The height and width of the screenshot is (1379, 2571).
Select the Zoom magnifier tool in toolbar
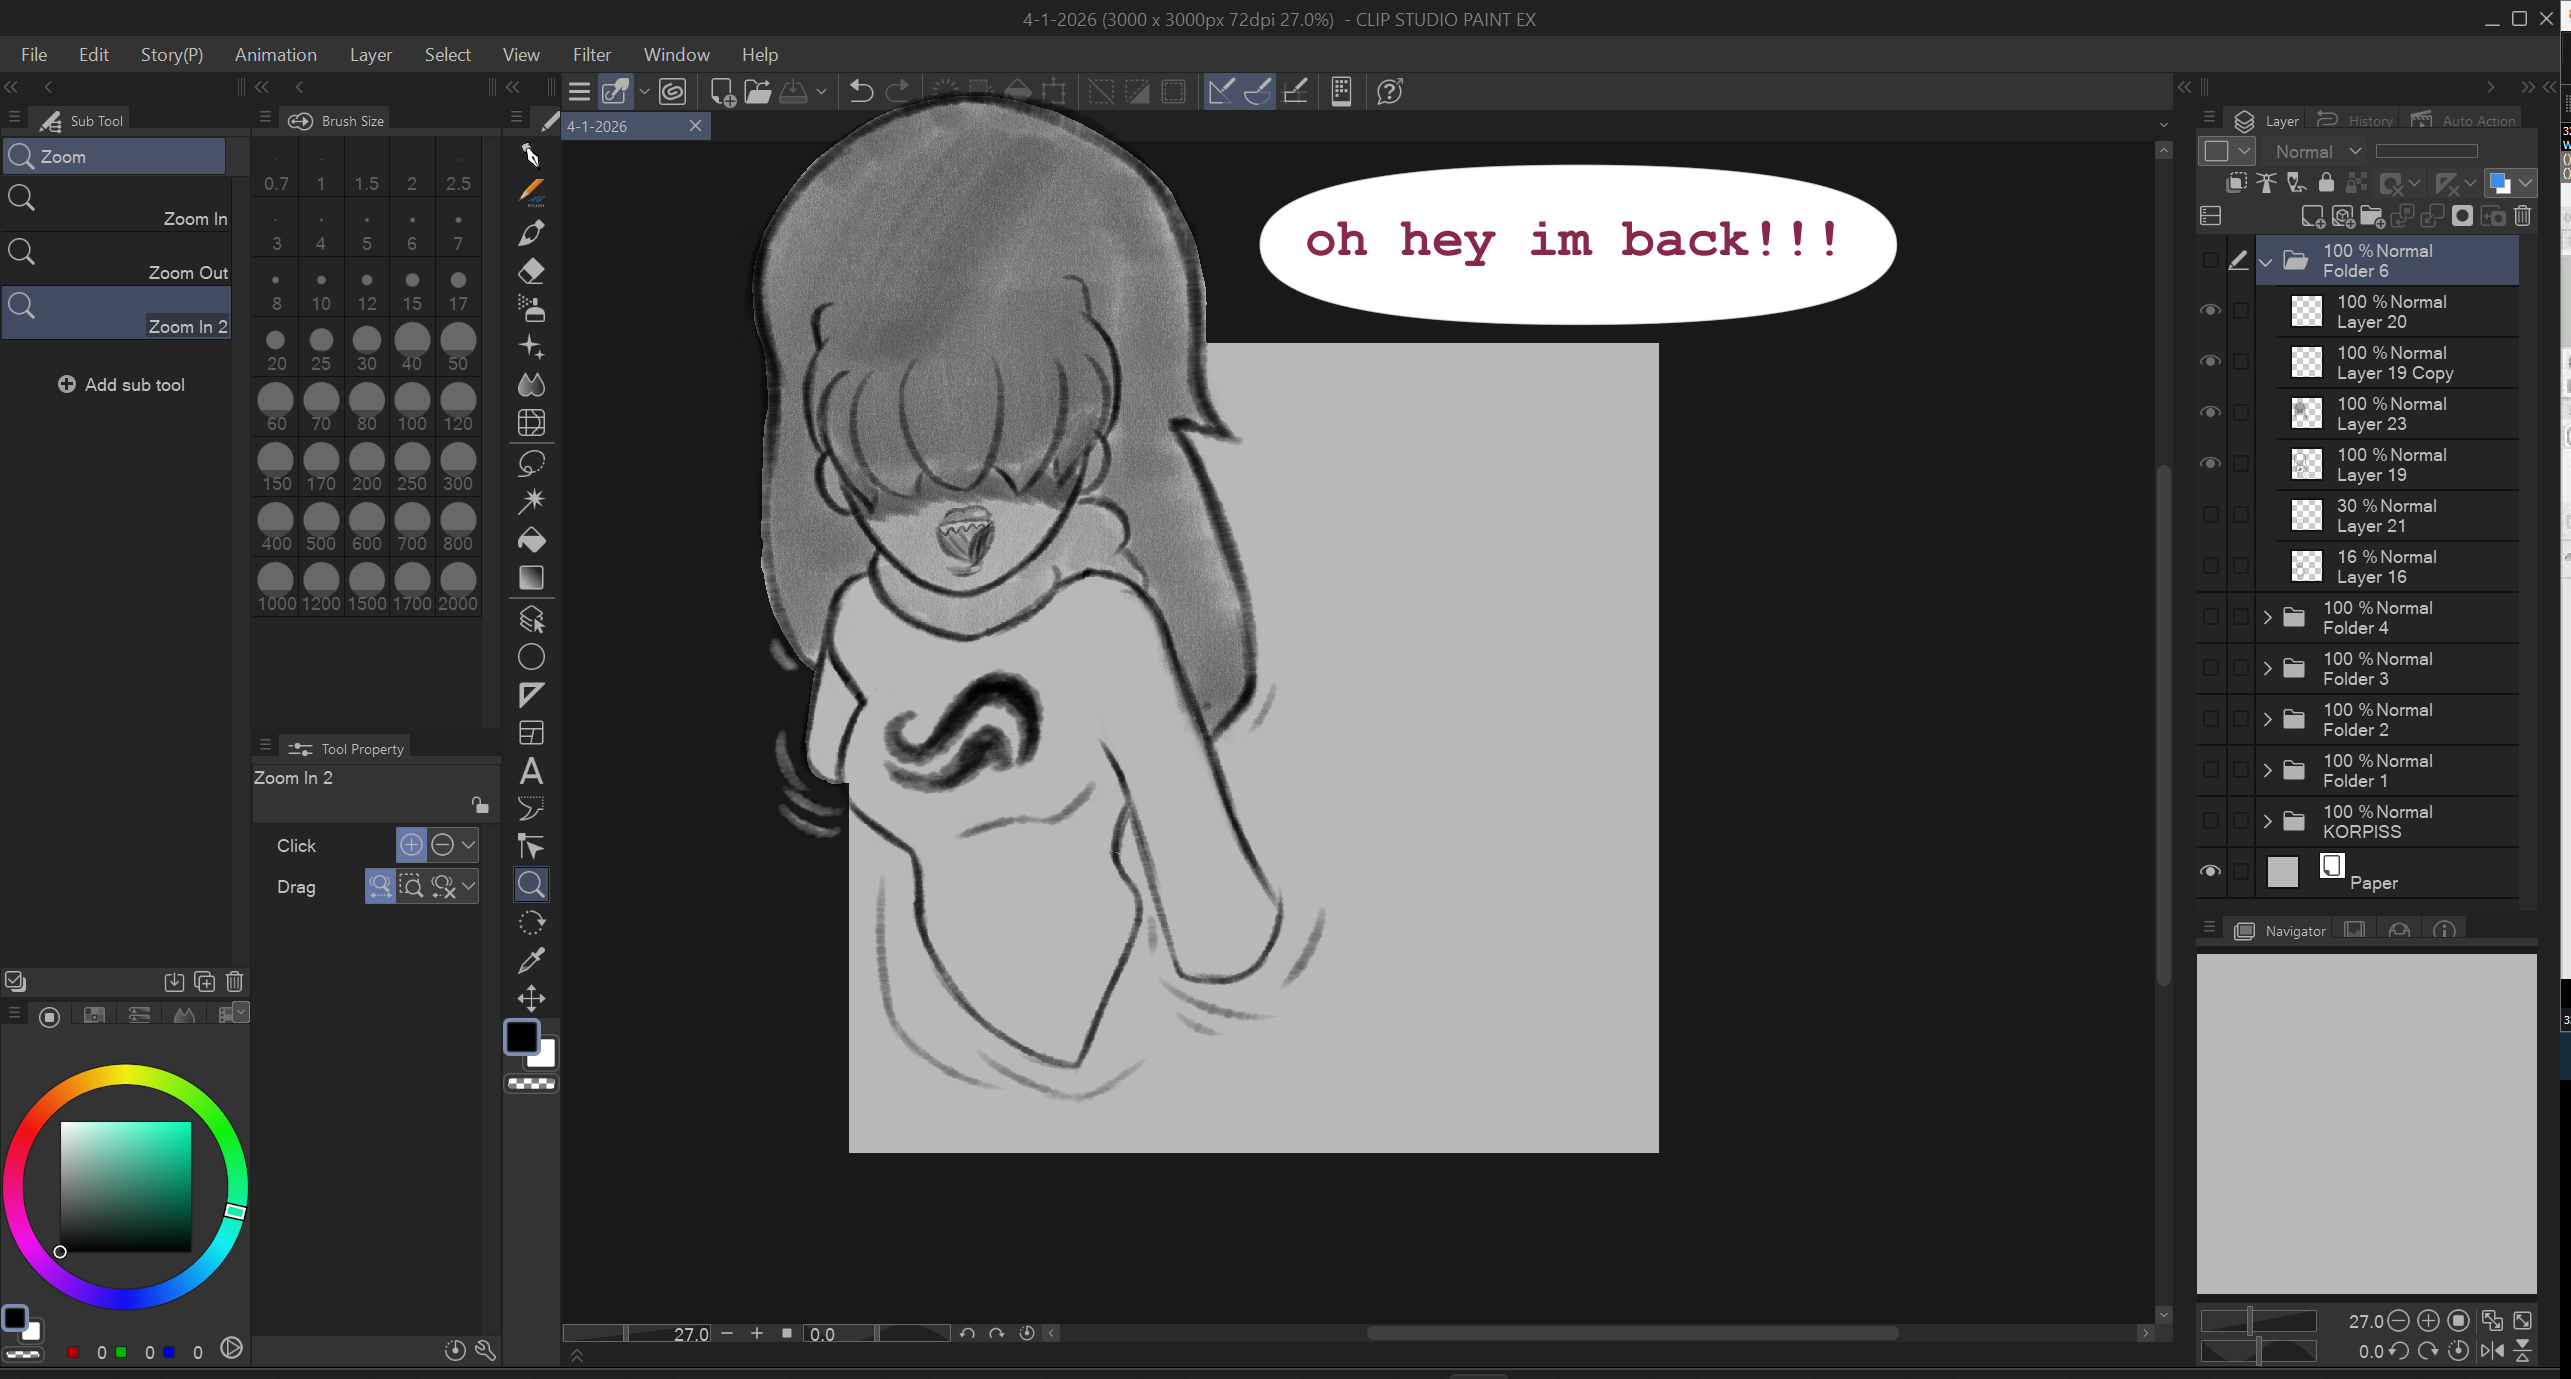[x=531, y=884]
